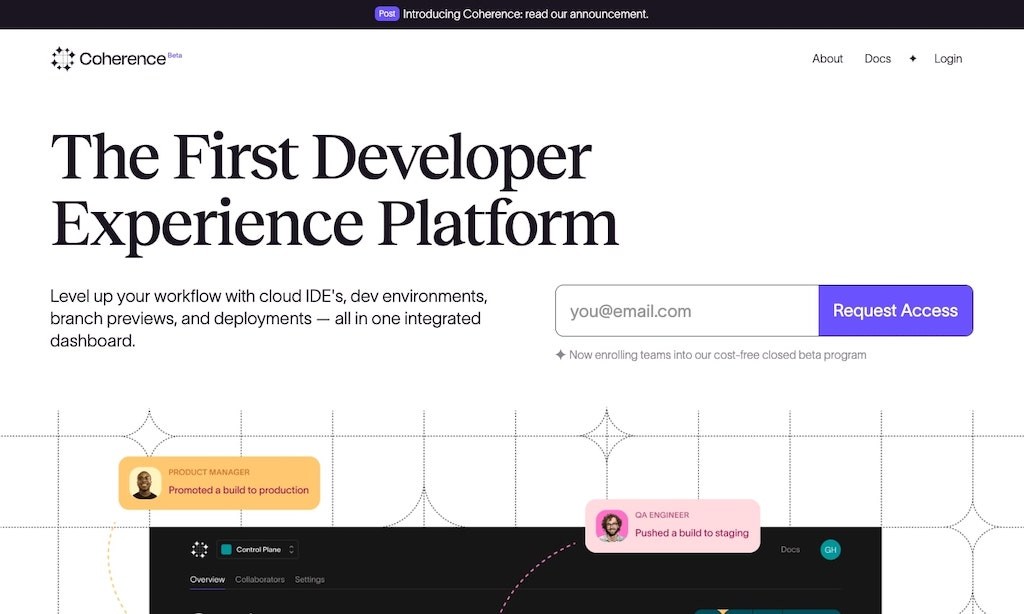Open Docs in the top navigation
The width and height of the screenshot is (1024, 614).
coord(878,59)
